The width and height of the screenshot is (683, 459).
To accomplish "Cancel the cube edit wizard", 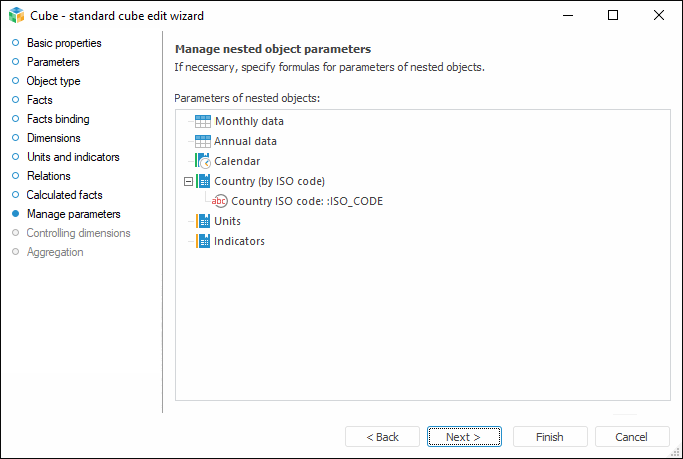I will coord(631,437).
